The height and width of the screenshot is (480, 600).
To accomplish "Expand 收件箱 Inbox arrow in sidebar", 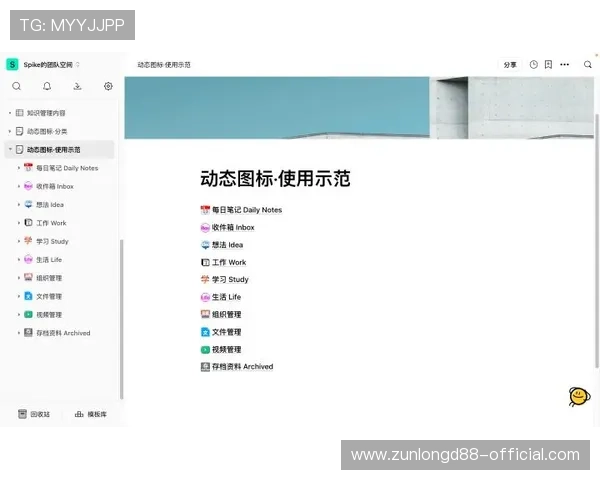I will tap(19, 186).
